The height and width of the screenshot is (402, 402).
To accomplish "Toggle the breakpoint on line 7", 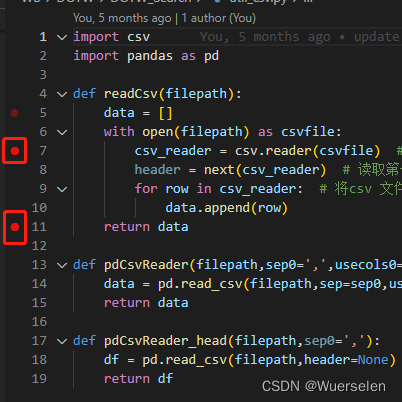I will 15,151.
